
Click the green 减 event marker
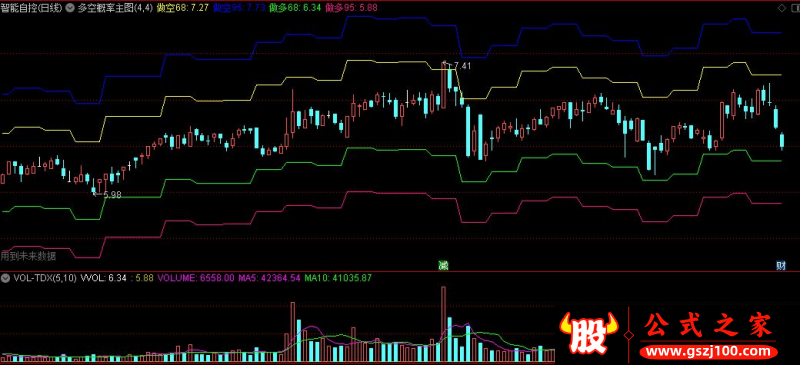click(x=443, y=265)
